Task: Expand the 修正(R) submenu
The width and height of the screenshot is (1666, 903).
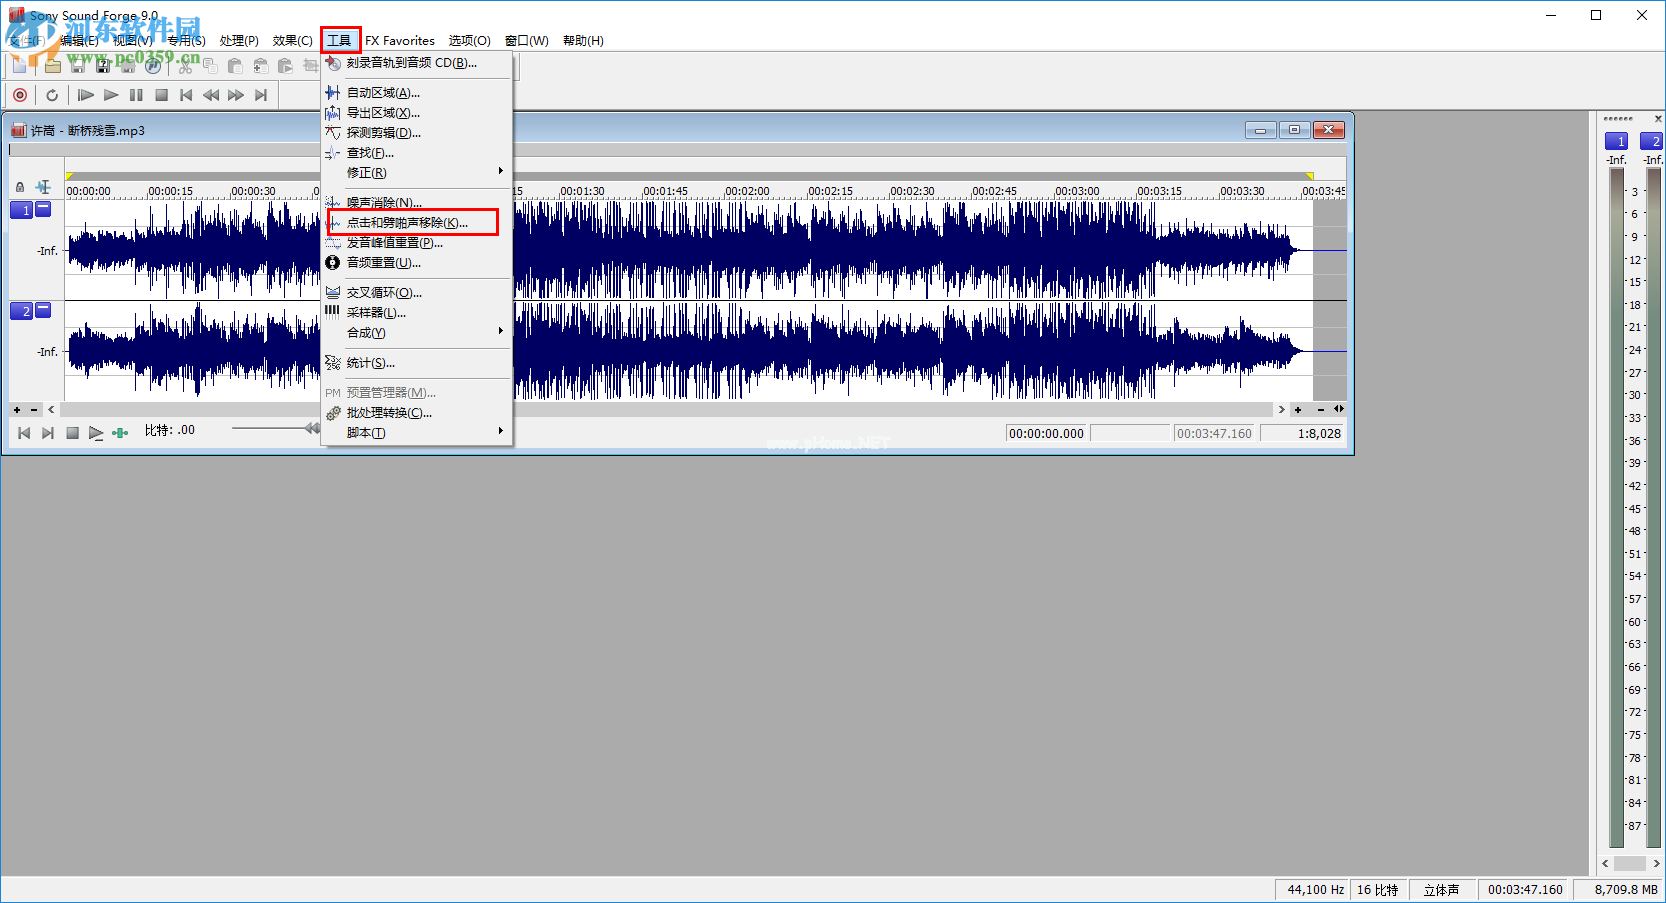Action: pos(417,173)
